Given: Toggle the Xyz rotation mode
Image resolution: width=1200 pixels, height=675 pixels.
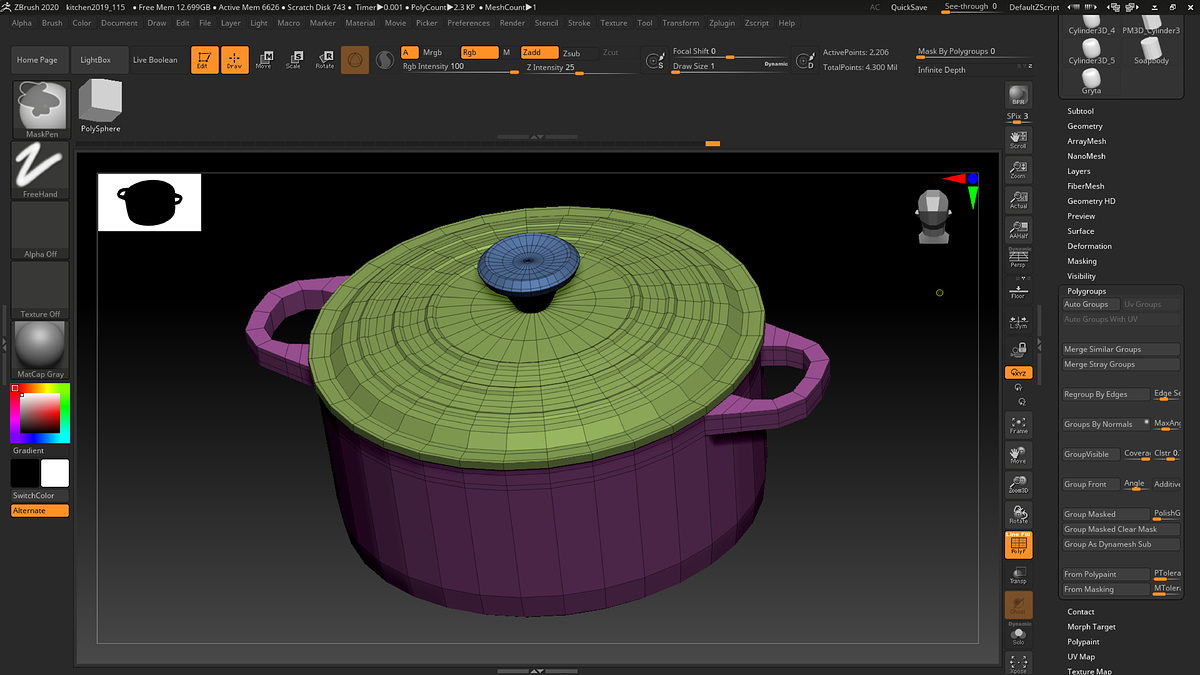Looking at the screenshot, I should (x=1018, y=372).
